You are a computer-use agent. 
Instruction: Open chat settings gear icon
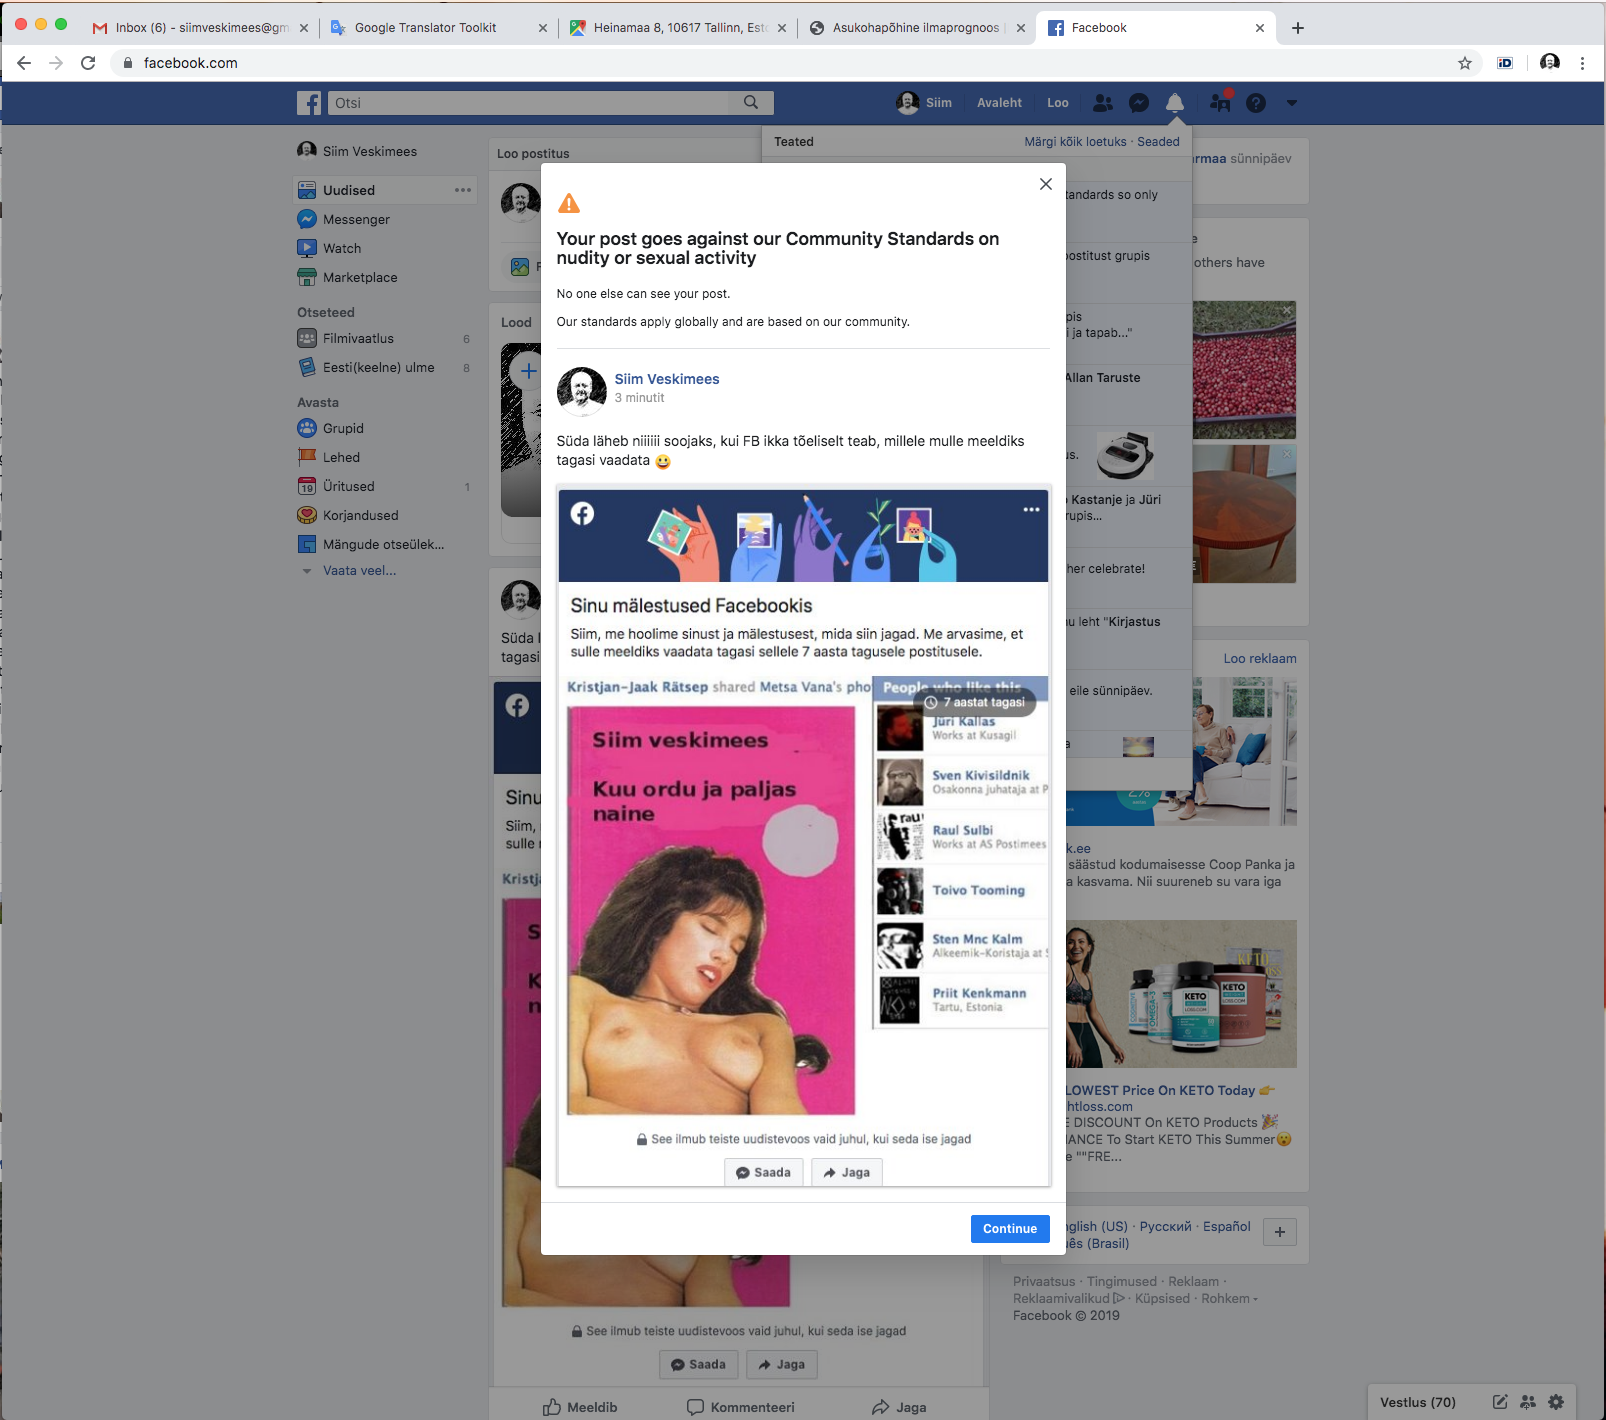click(1556, 1402)
